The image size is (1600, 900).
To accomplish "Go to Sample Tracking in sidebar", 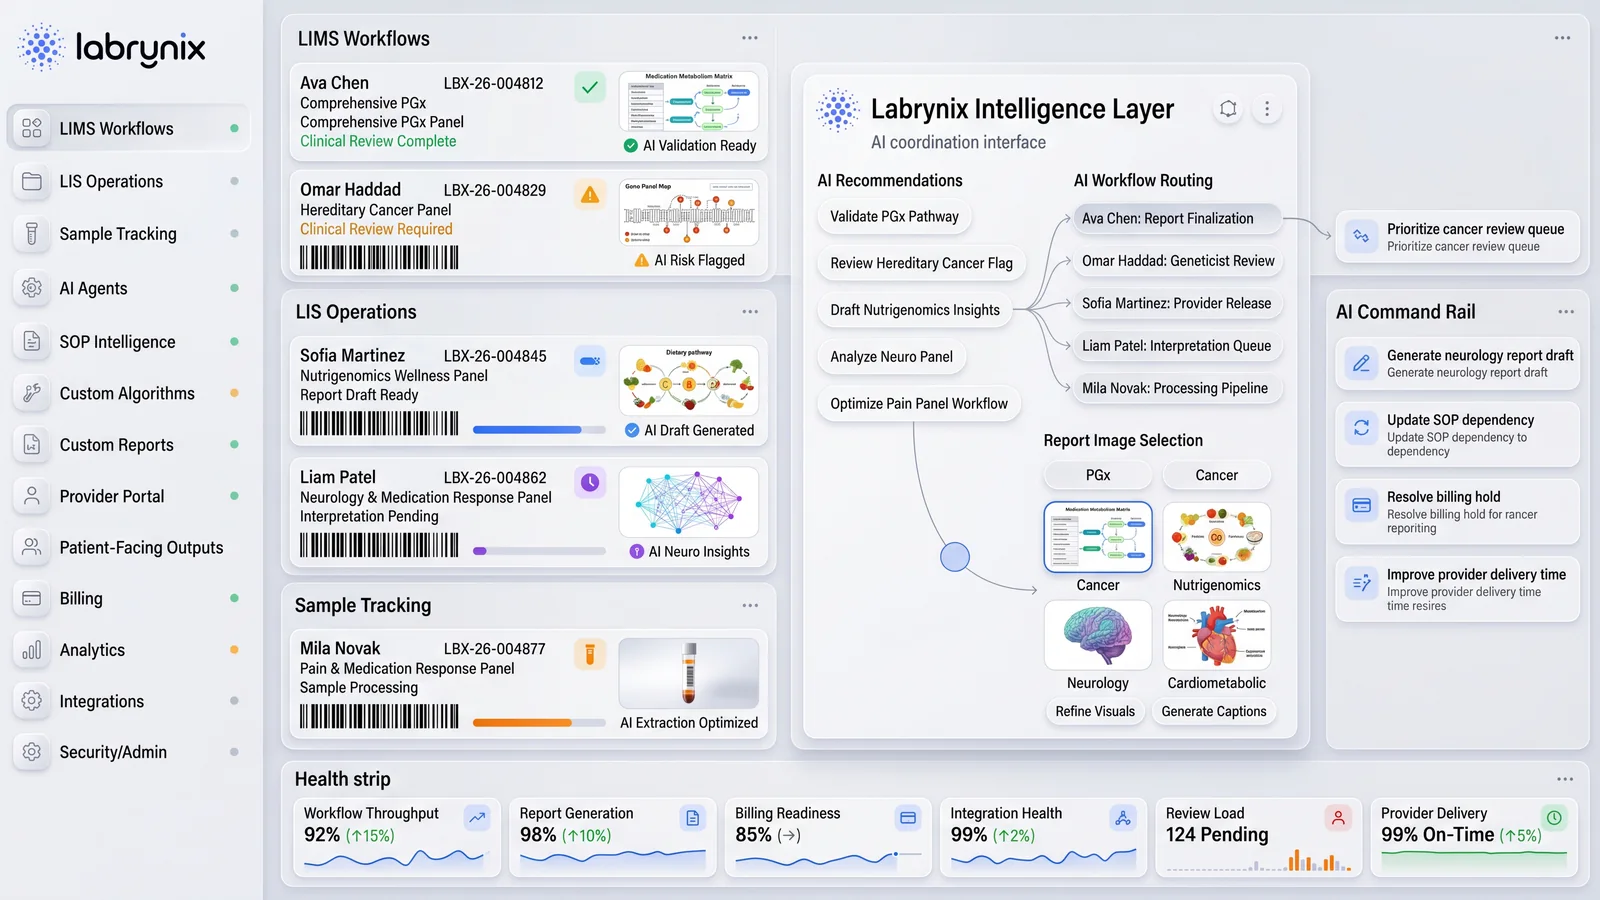I will pos(128,234).
